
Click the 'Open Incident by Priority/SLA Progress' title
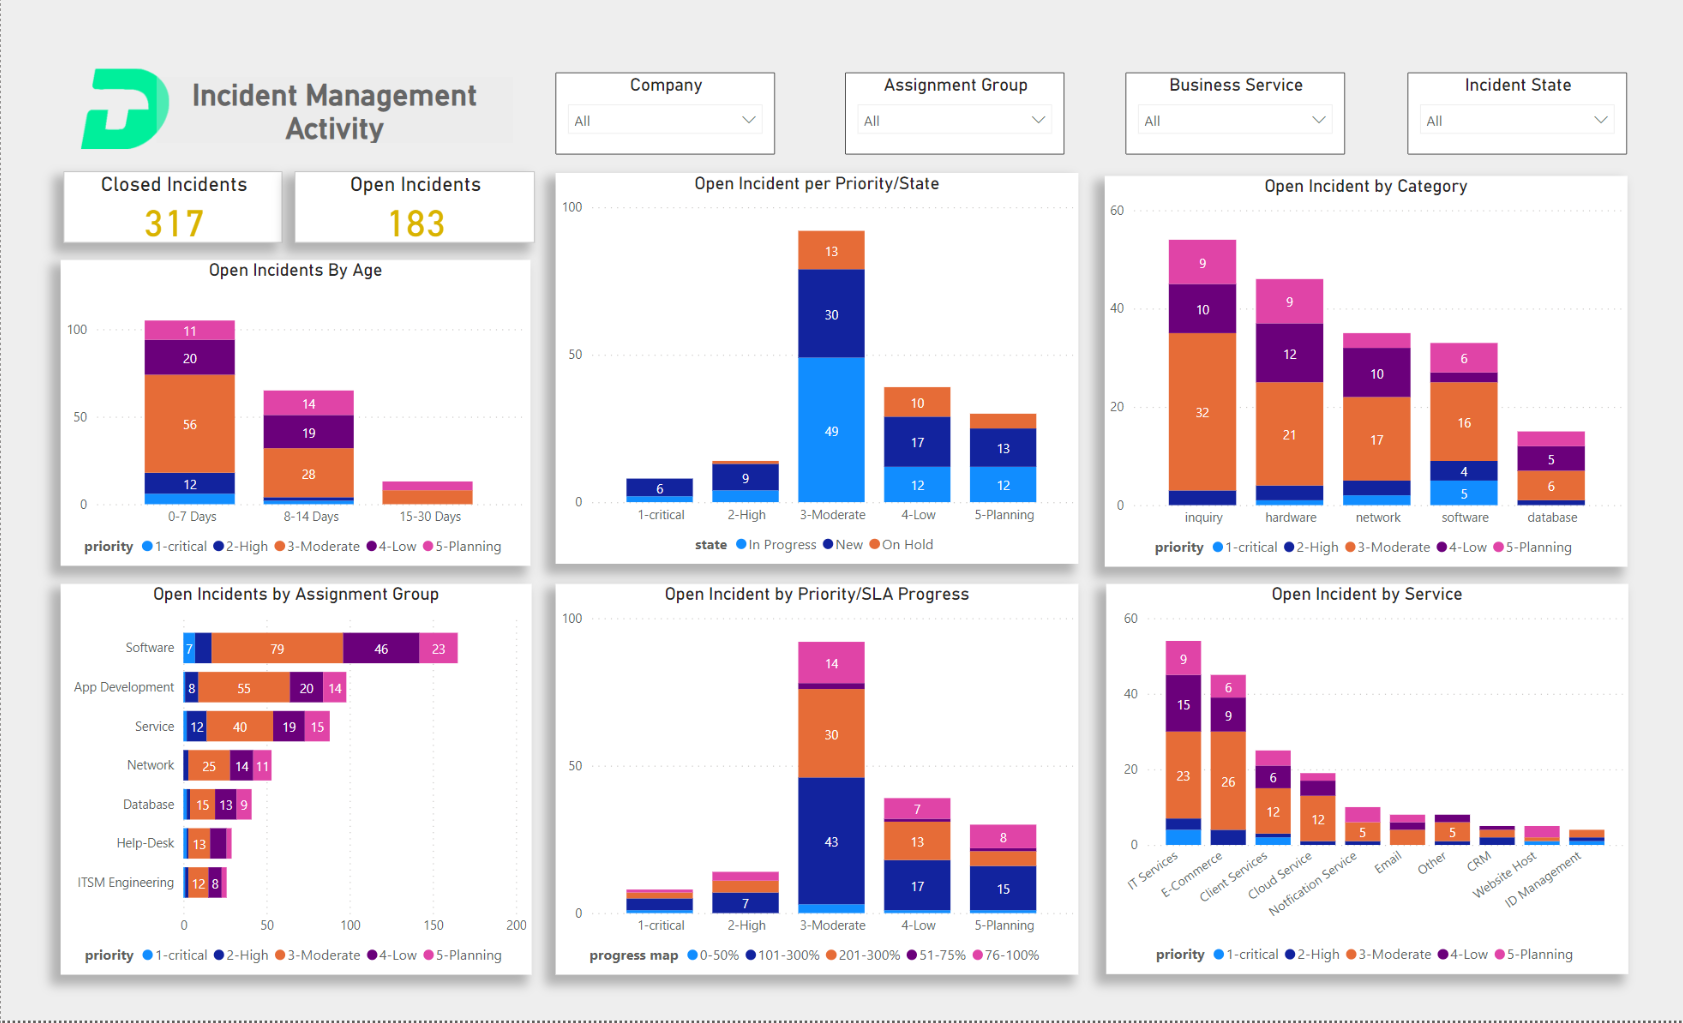tap(816, 594)
